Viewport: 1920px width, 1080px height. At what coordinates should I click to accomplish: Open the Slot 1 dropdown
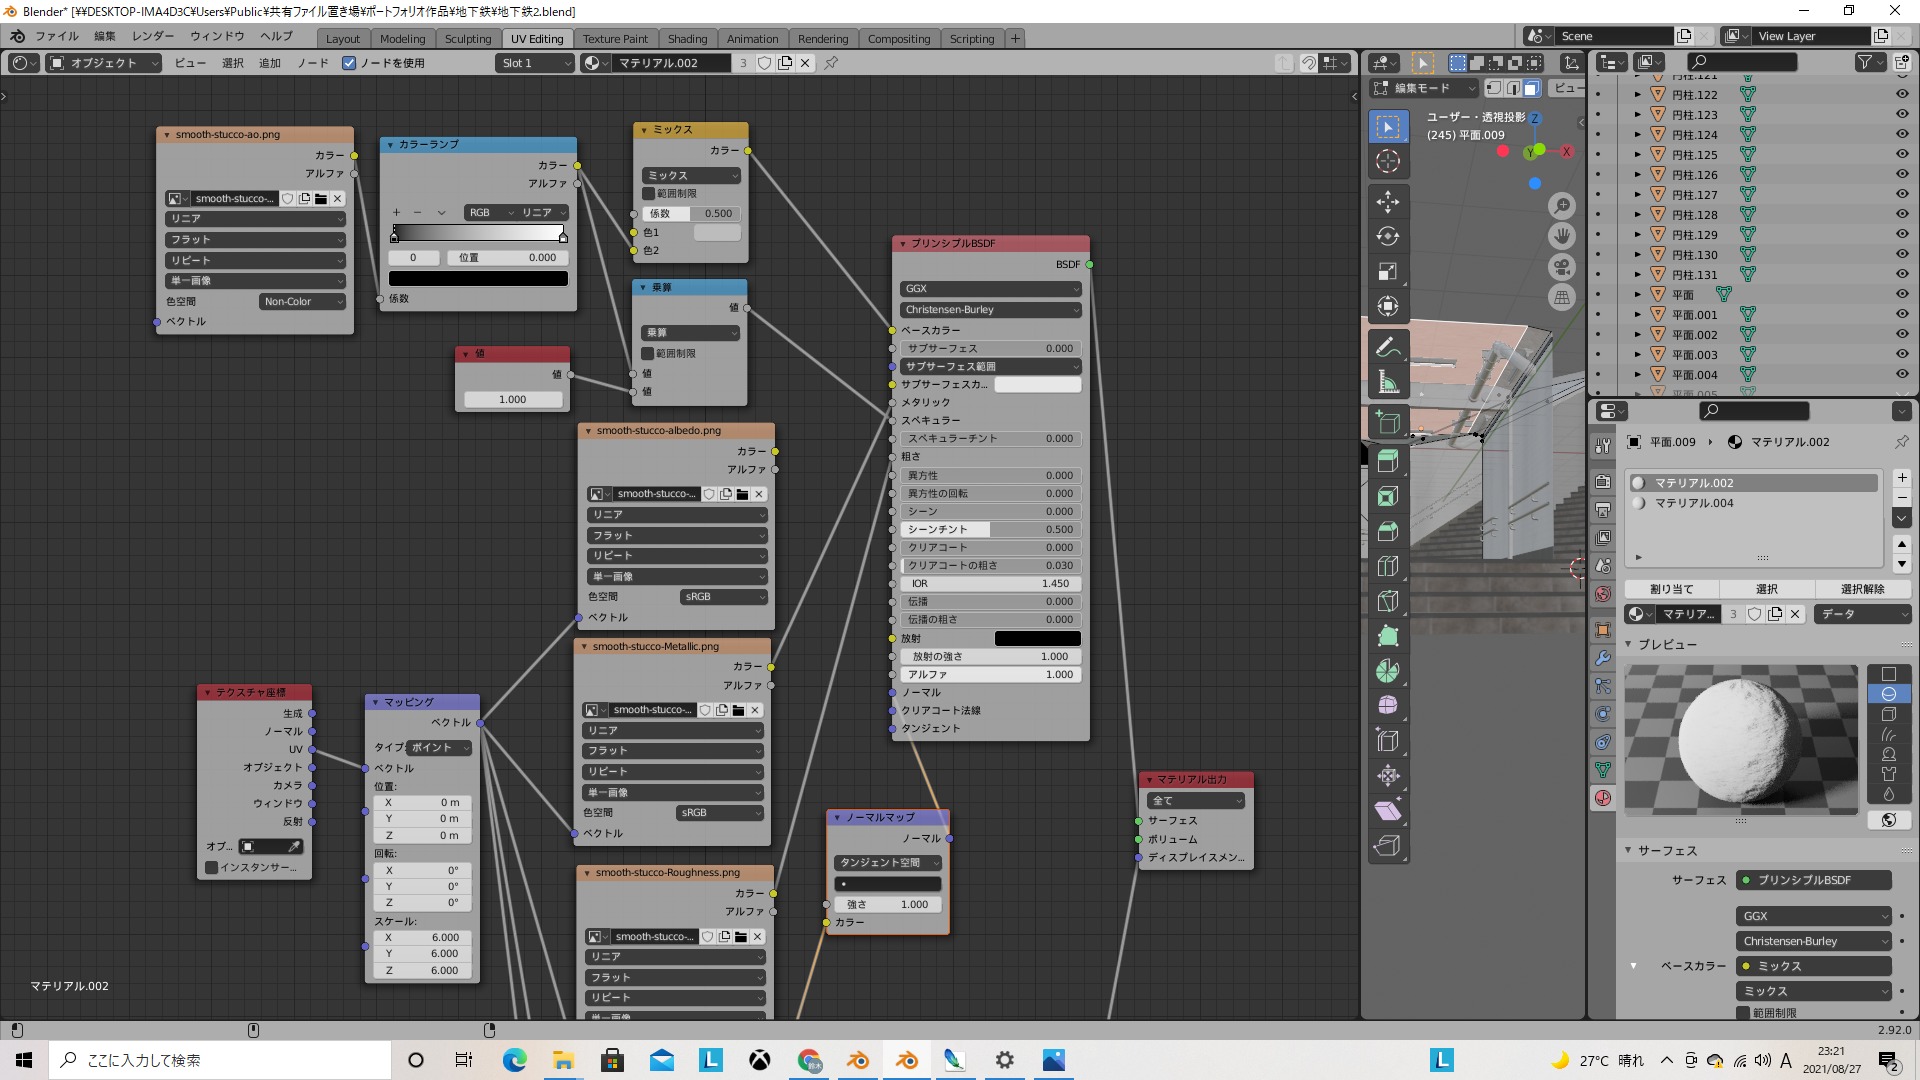536,63
